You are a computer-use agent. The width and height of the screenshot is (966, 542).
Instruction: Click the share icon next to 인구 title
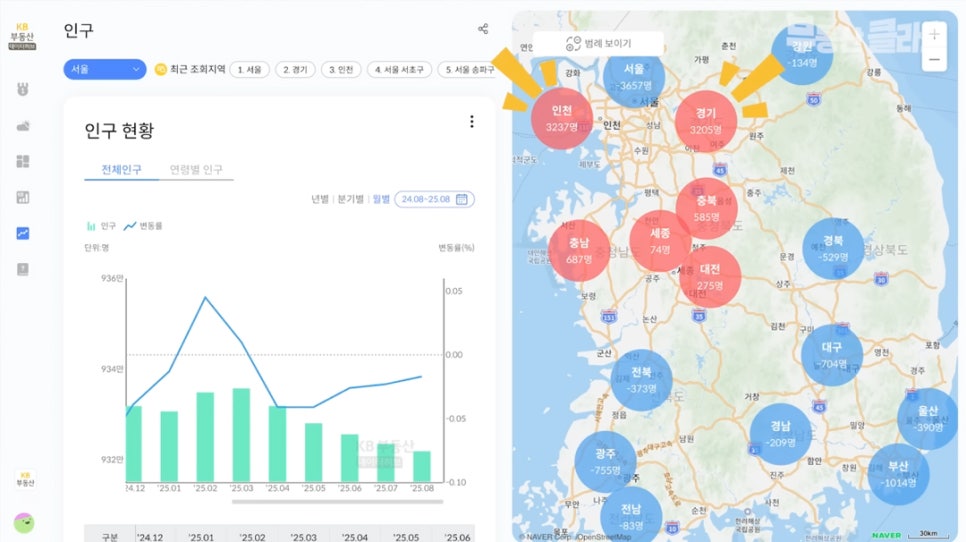pos(483,30)
